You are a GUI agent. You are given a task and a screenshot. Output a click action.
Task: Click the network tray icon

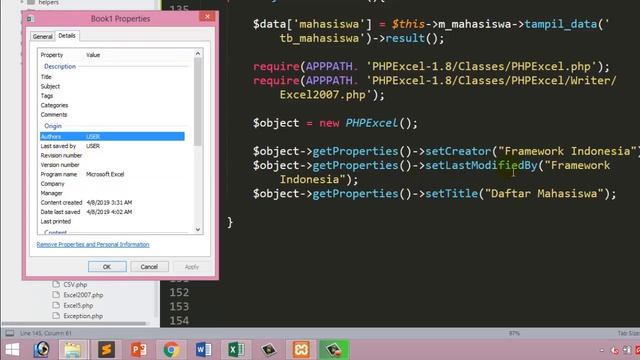(x=627, y=350)
